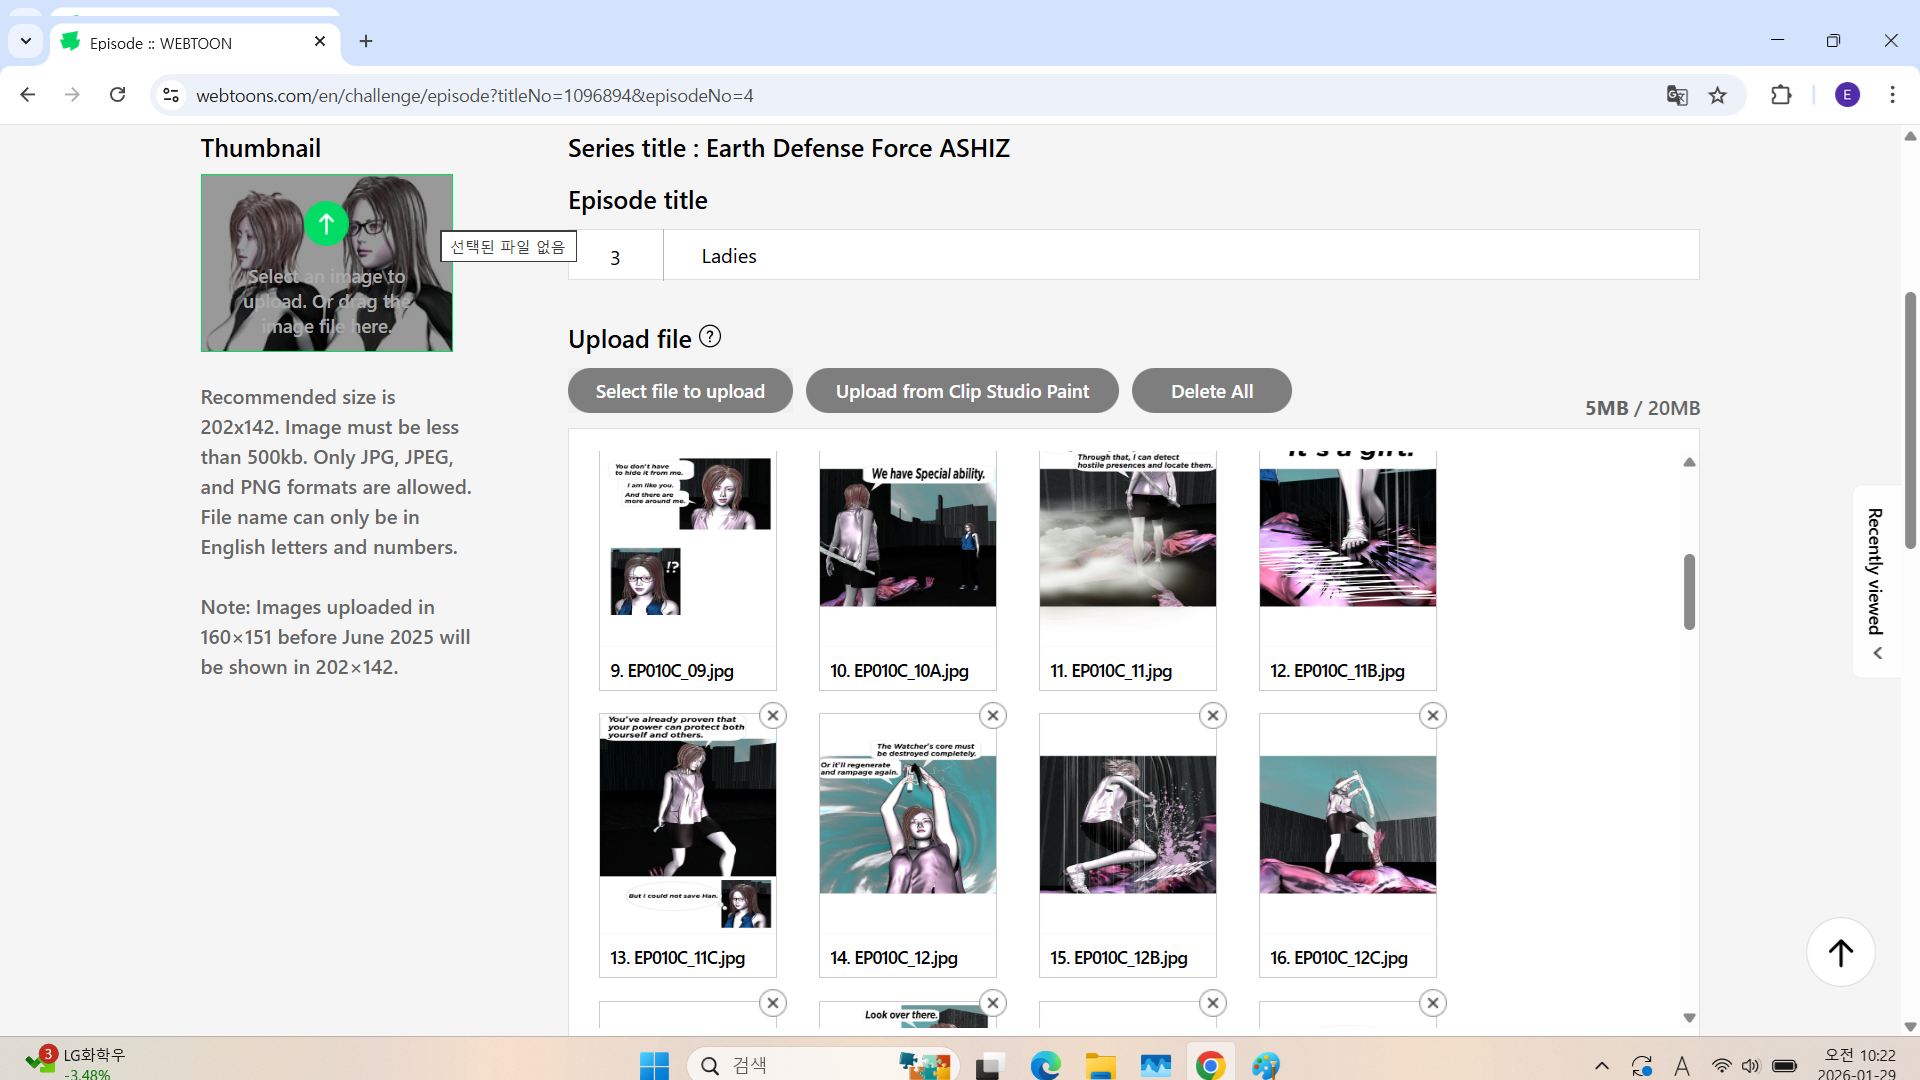Viewport: 1920px width, 1080px height.
Task: Show hidden system tray icons chevron
Action: tap(1601, 1066)
